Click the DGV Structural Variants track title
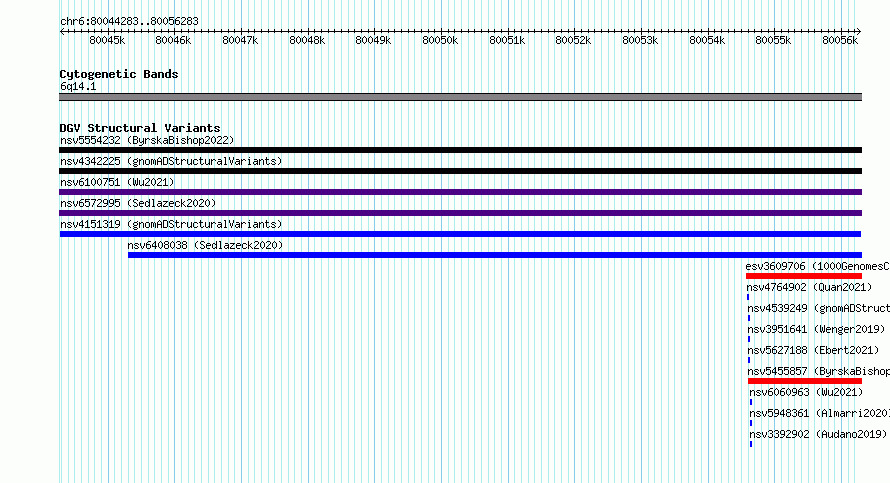890x483 pixels. pos(140,128)
